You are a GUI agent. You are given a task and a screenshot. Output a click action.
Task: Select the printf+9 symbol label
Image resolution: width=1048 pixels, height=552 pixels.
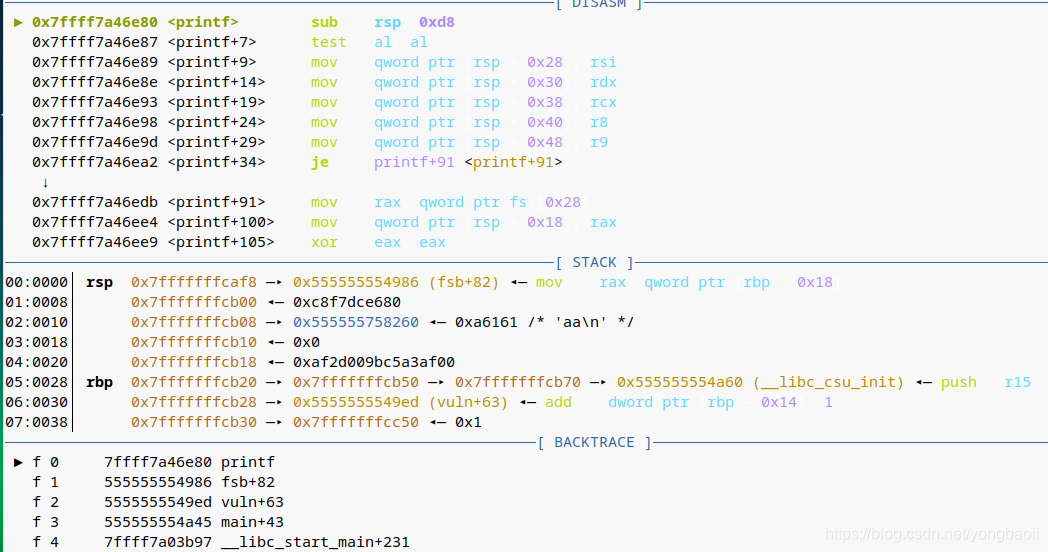pos(212,62)
